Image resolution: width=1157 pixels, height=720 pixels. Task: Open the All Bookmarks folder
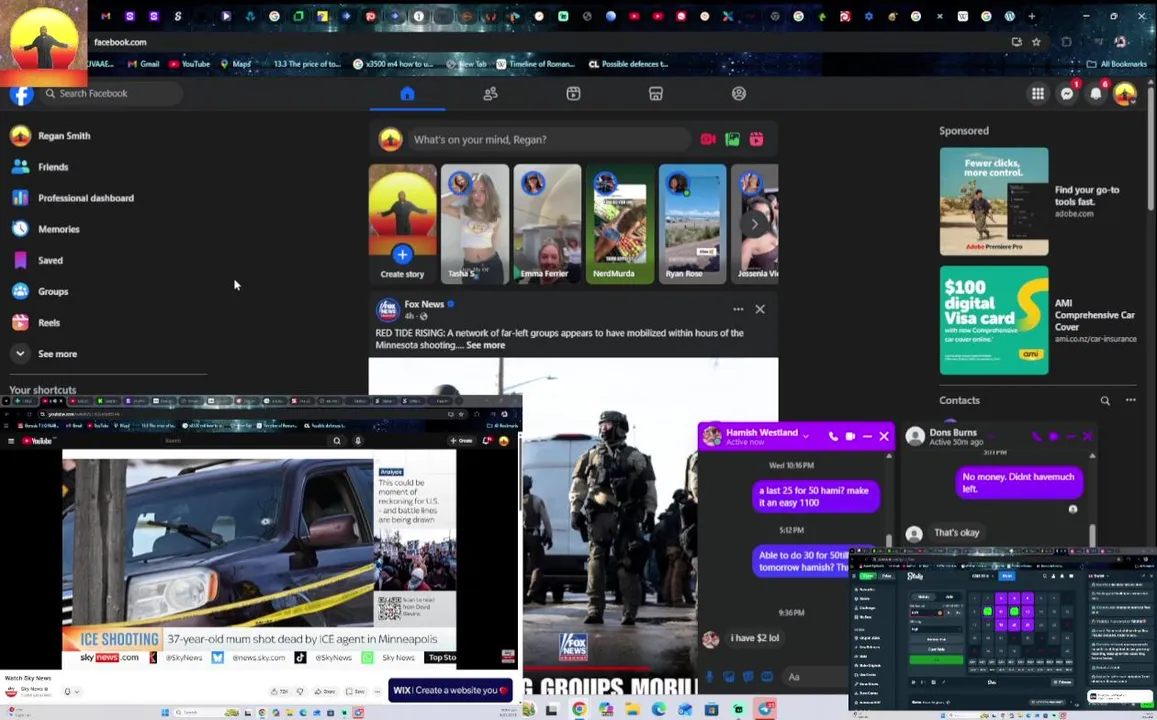click(x=1116, y=64)
